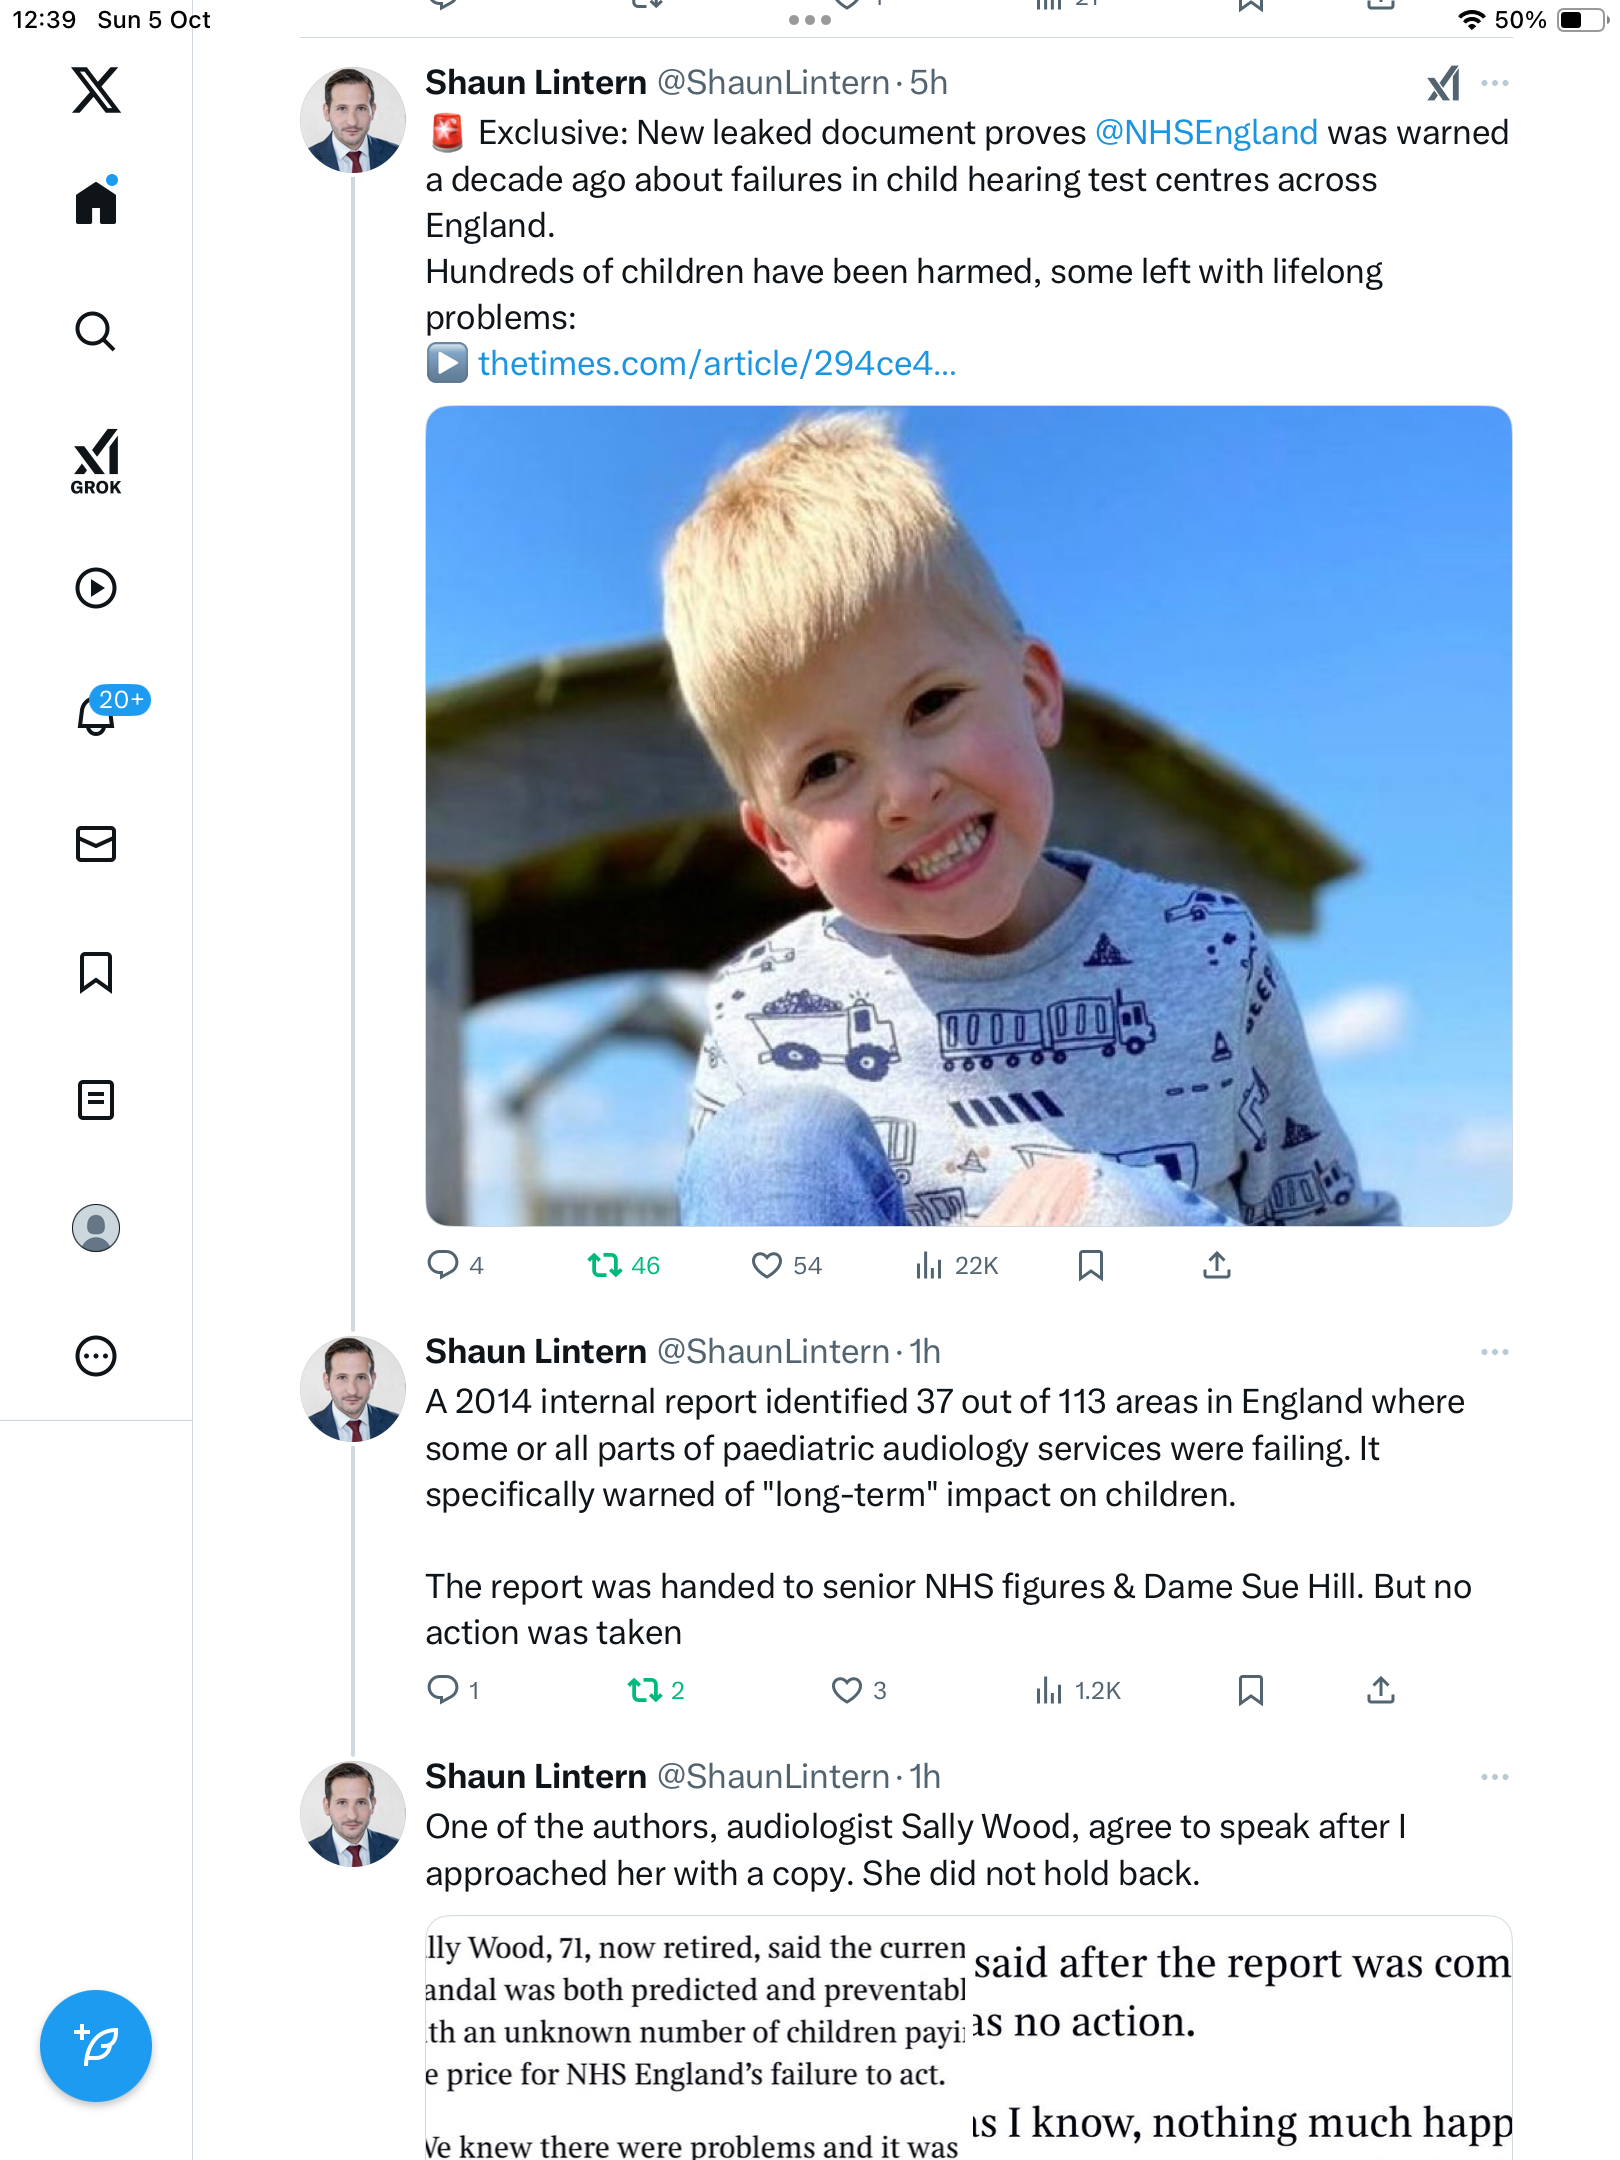Image resolution: width=1620 pixels, height=2160 pixels.
Task: Open the video play tab in sidebar
Action: [x=96, y=588]
